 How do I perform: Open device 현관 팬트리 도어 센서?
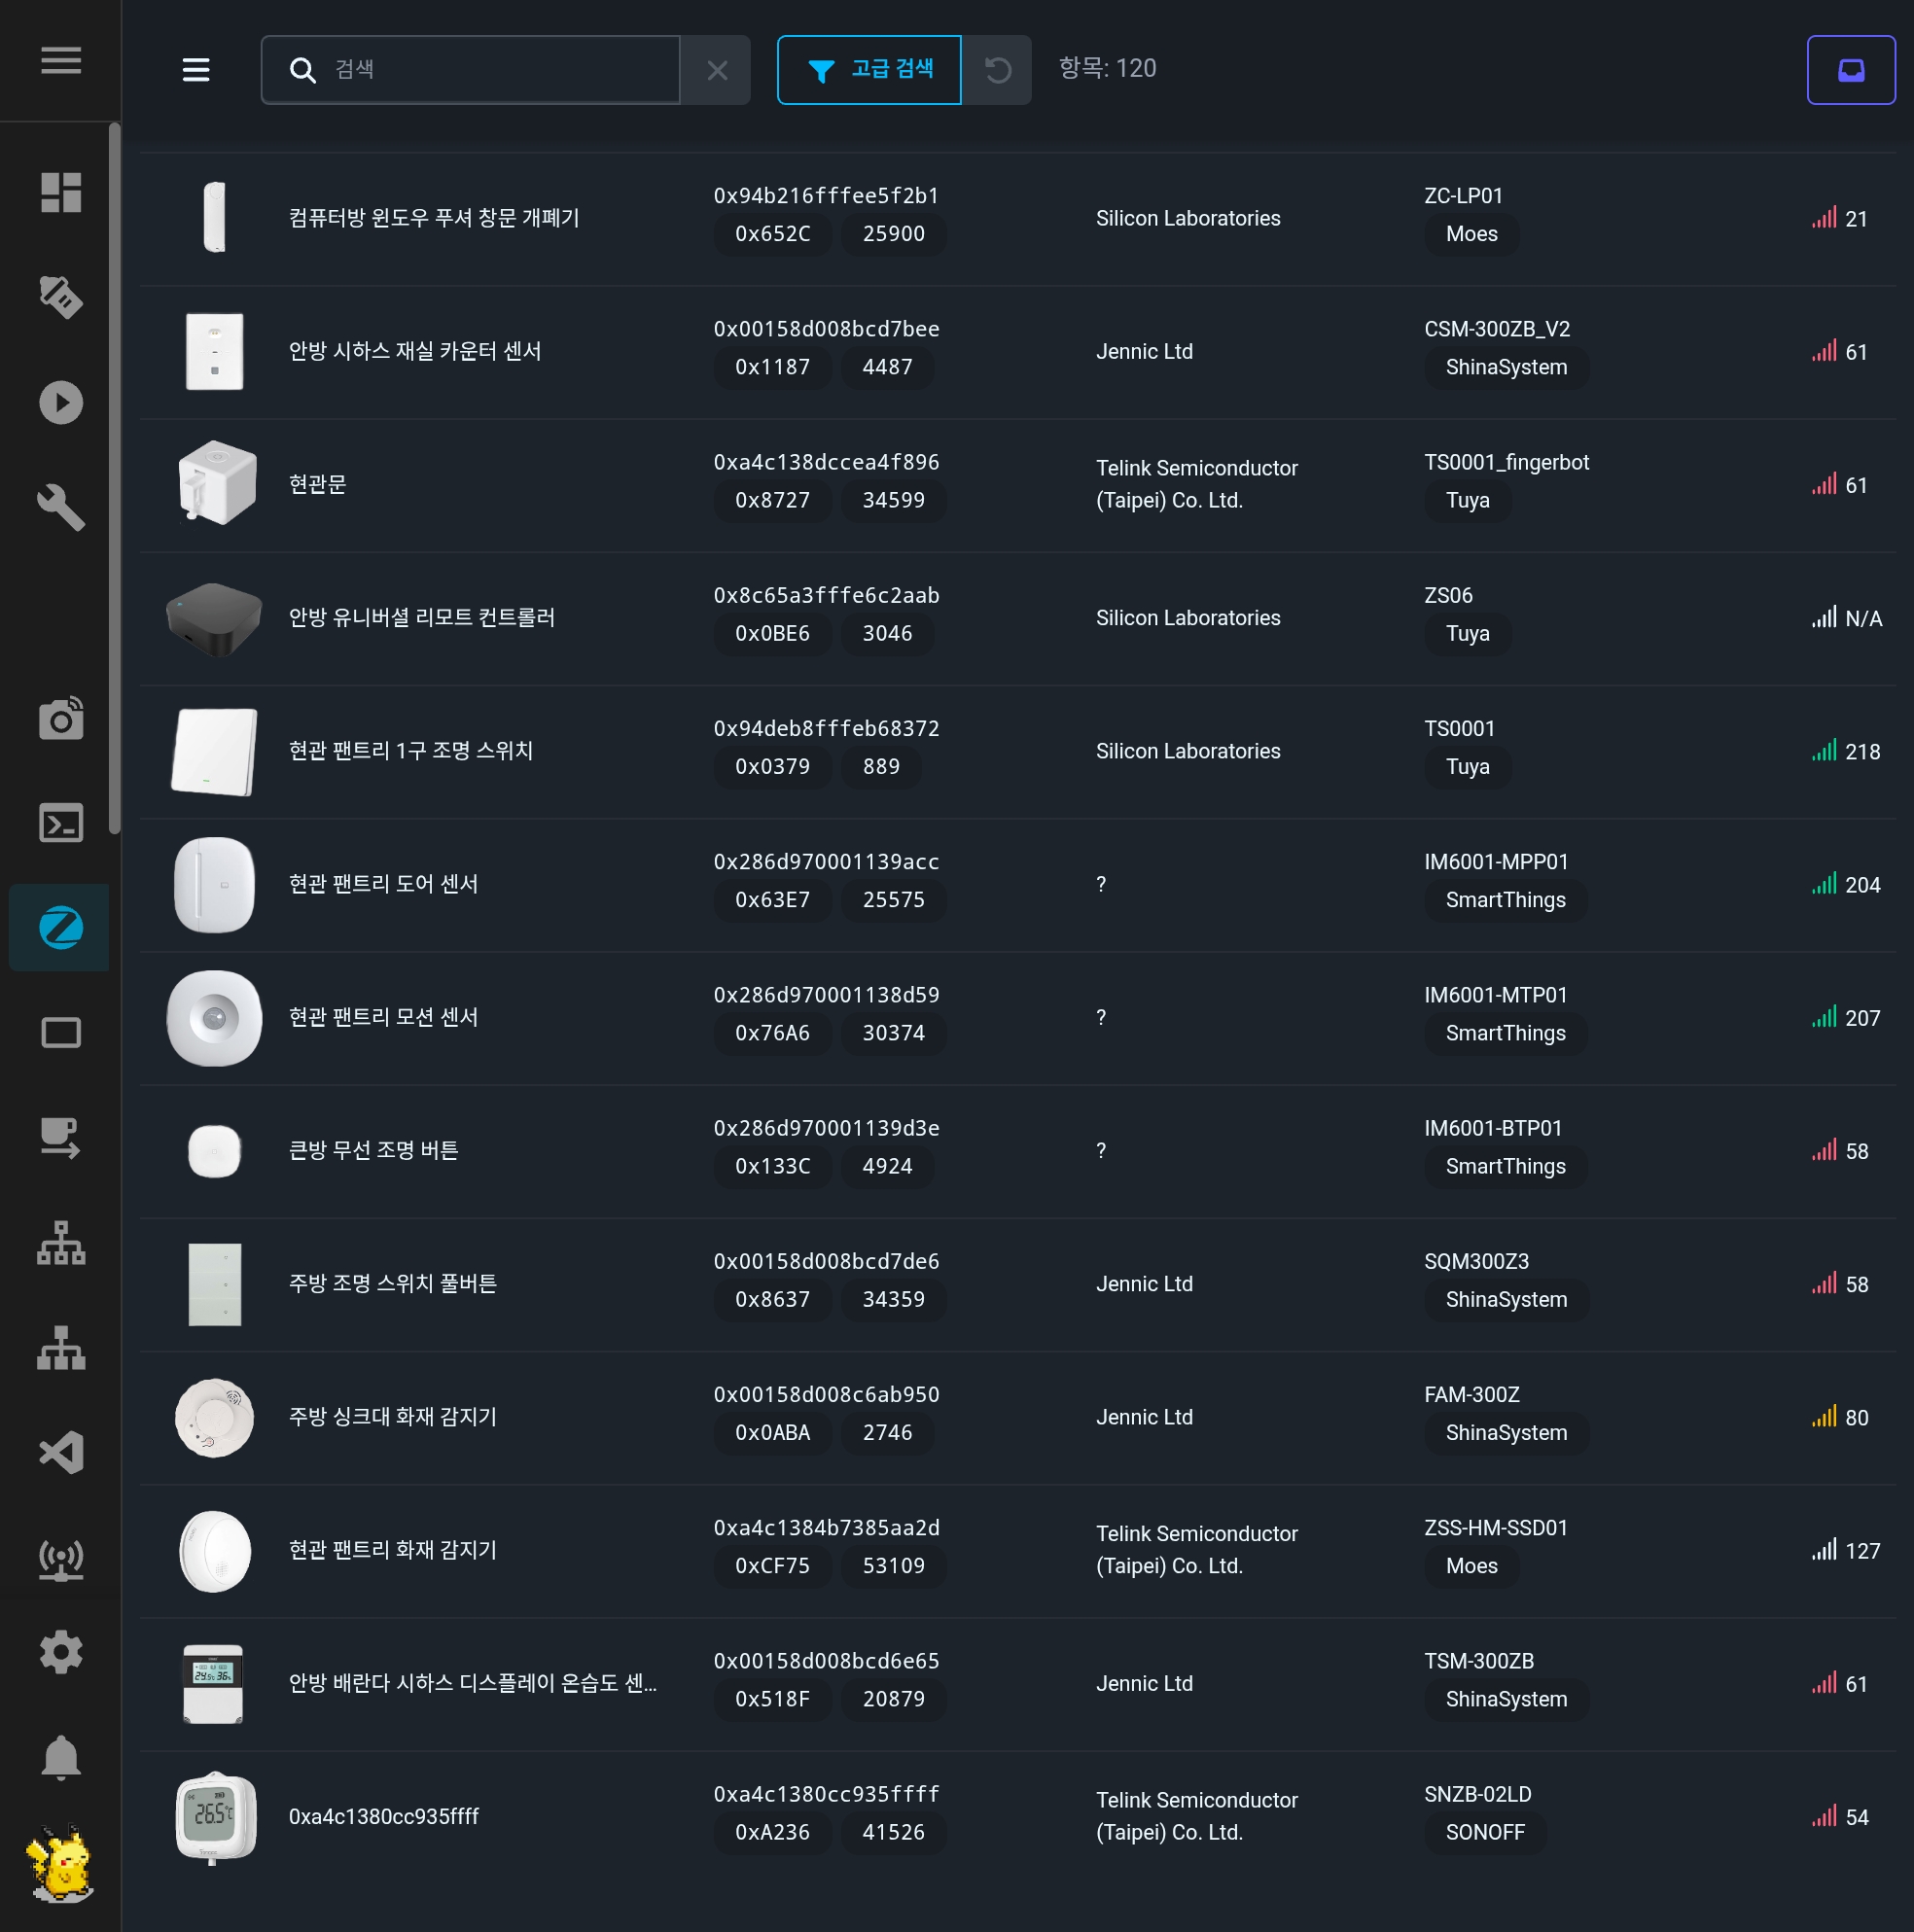384,884
